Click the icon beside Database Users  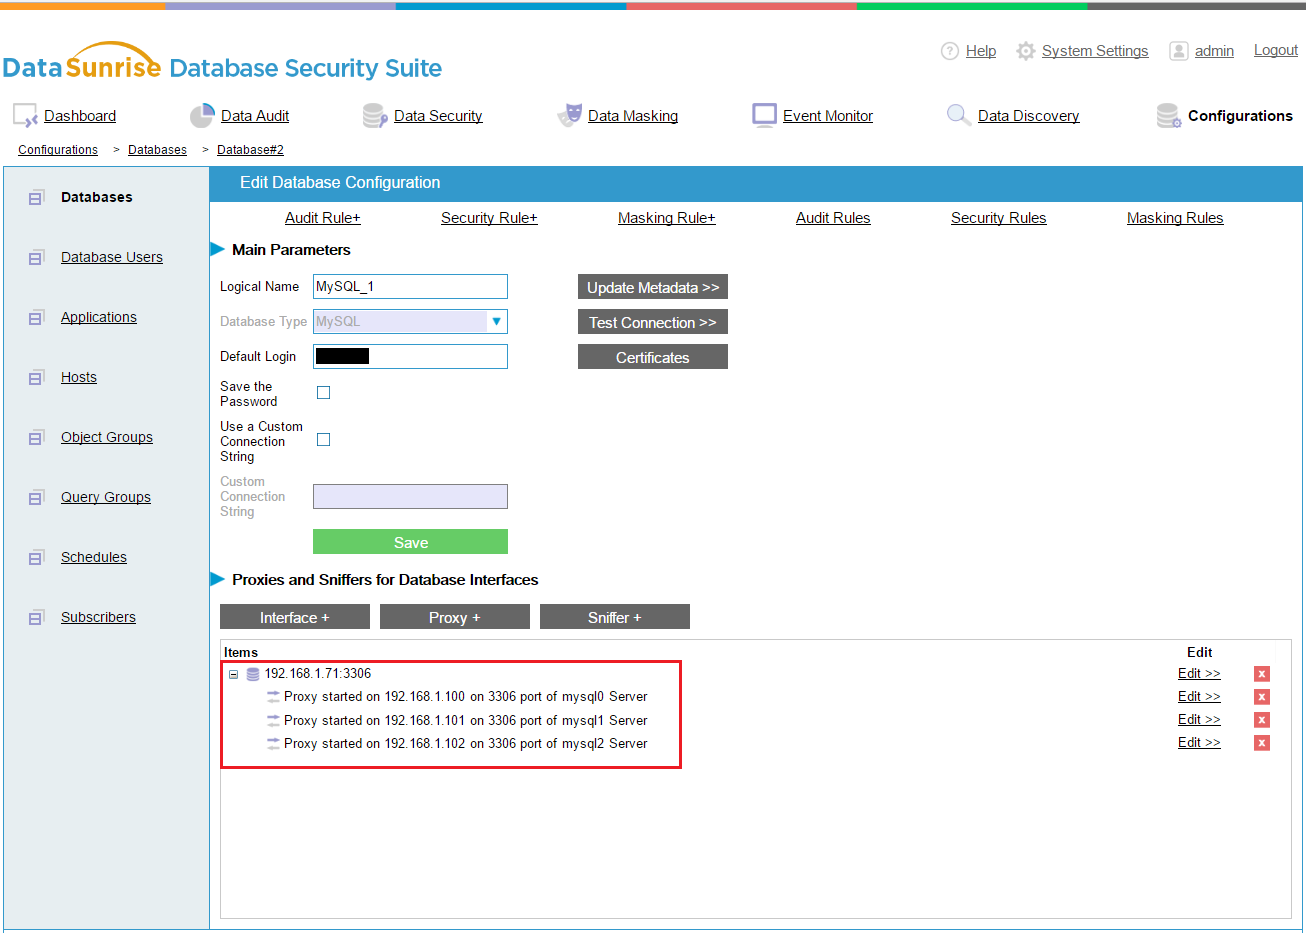click(x=36, y=257)
